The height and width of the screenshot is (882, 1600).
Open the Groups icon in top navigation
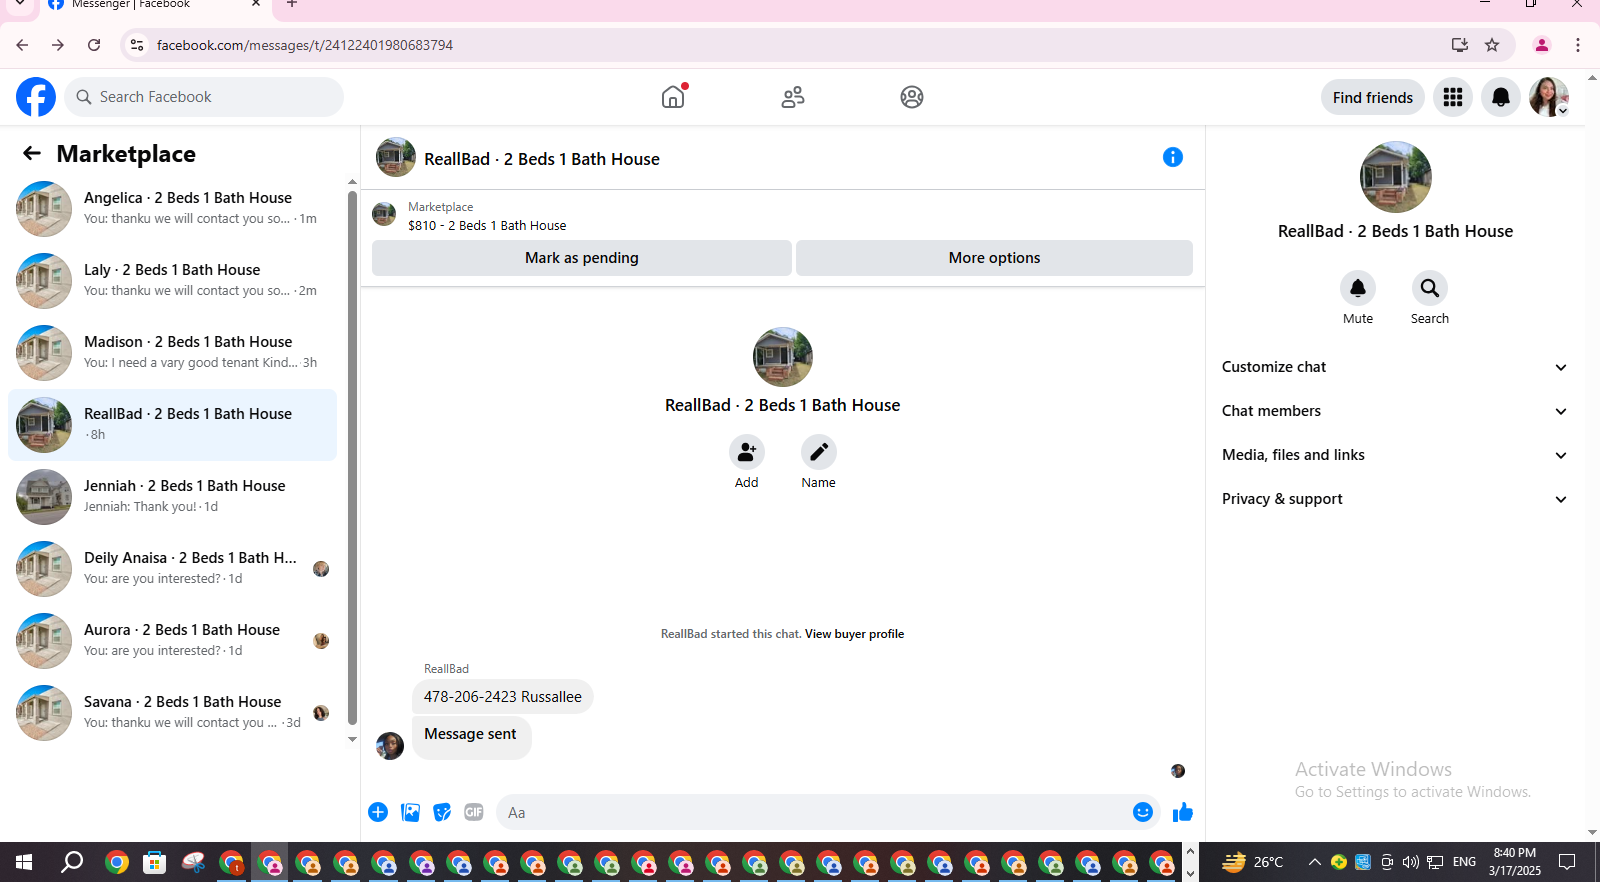coord(912,97)
